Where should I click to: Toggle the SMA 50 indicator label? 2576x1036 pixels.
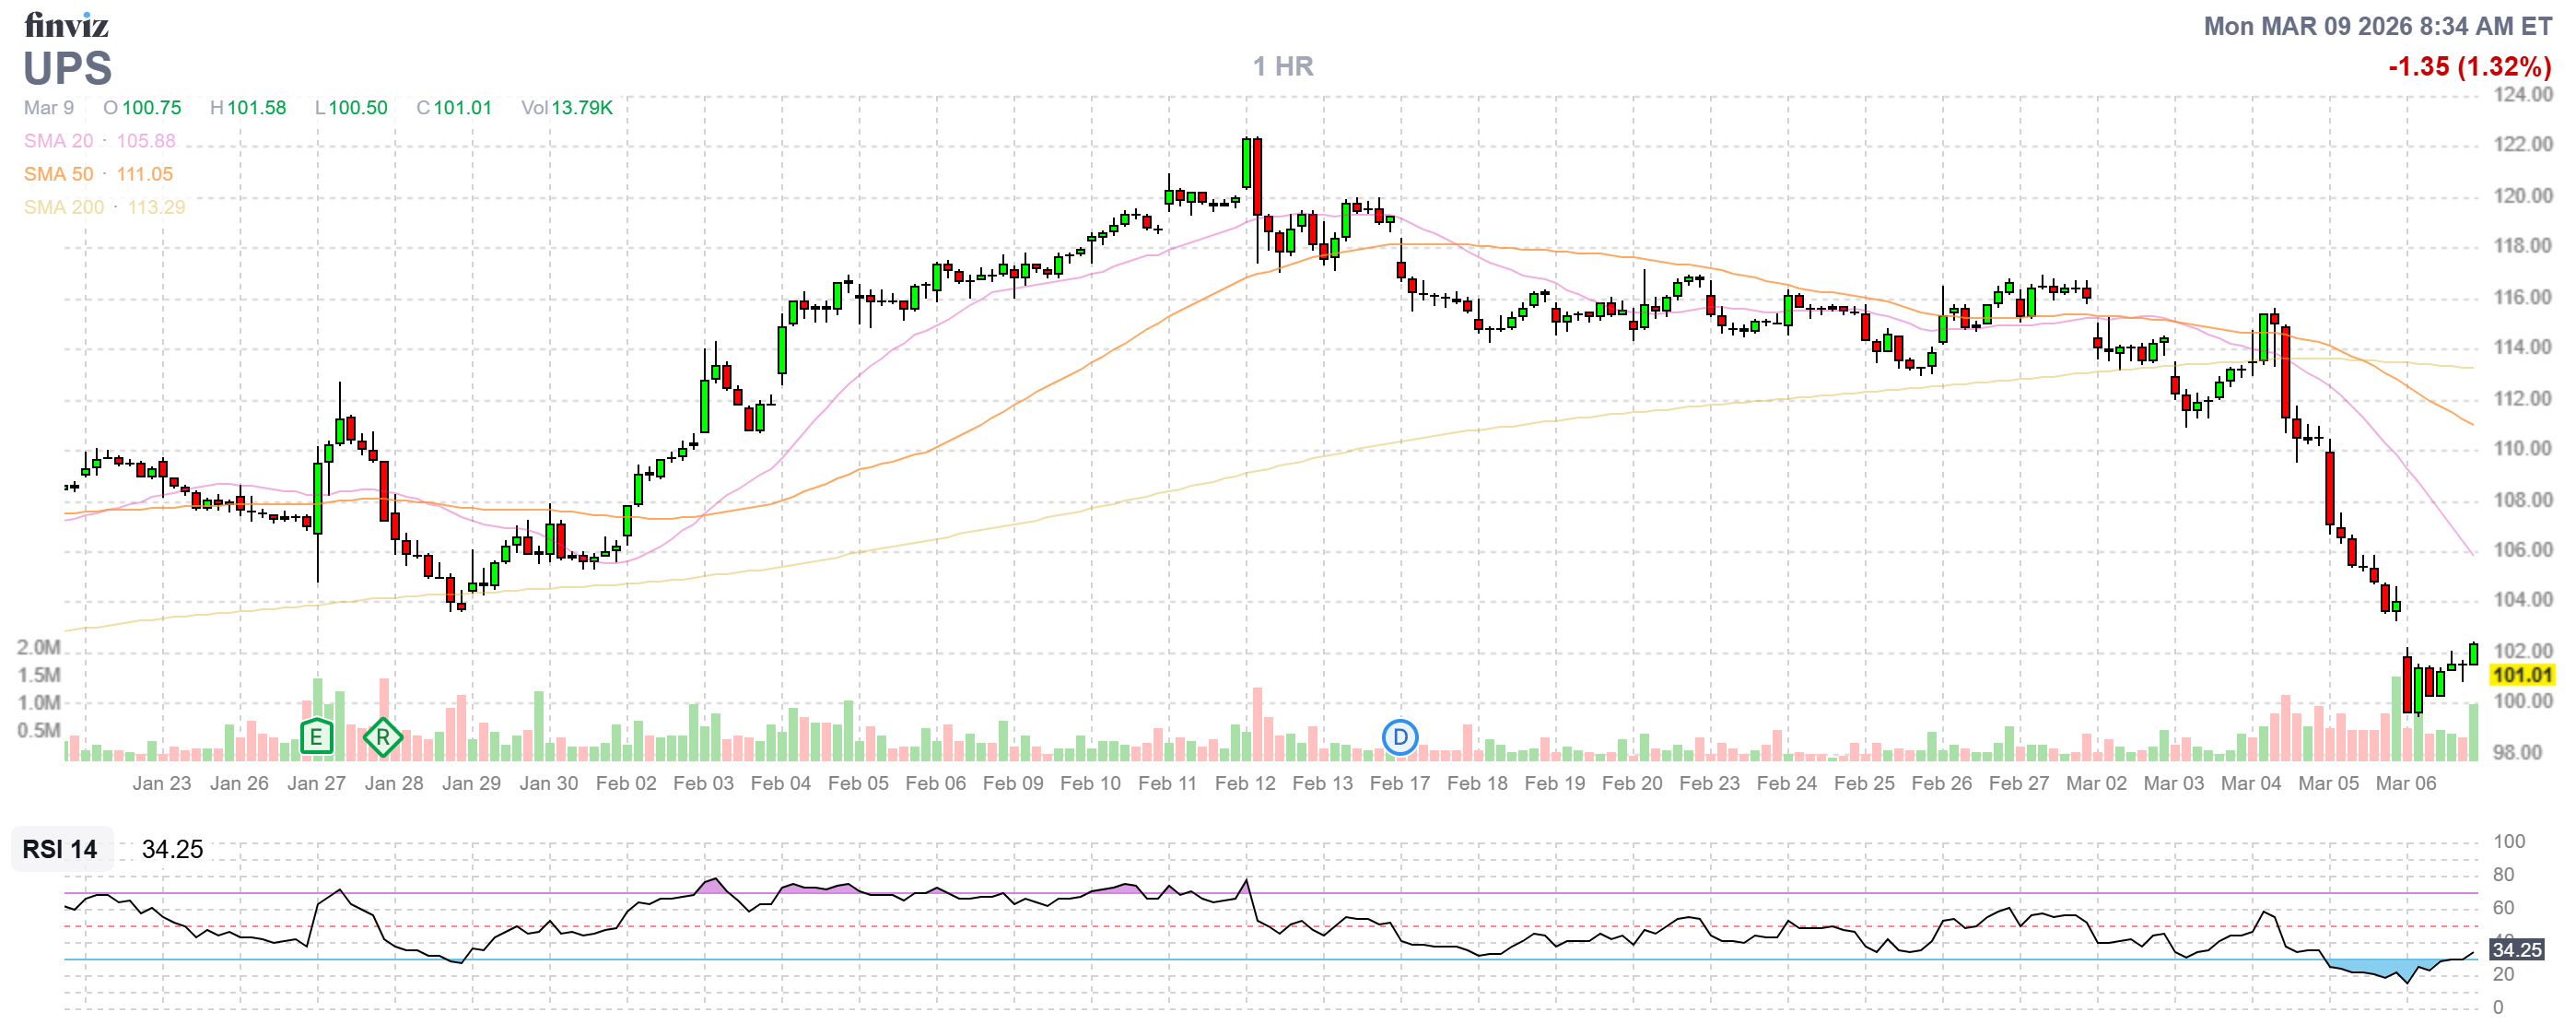(58, 174)
